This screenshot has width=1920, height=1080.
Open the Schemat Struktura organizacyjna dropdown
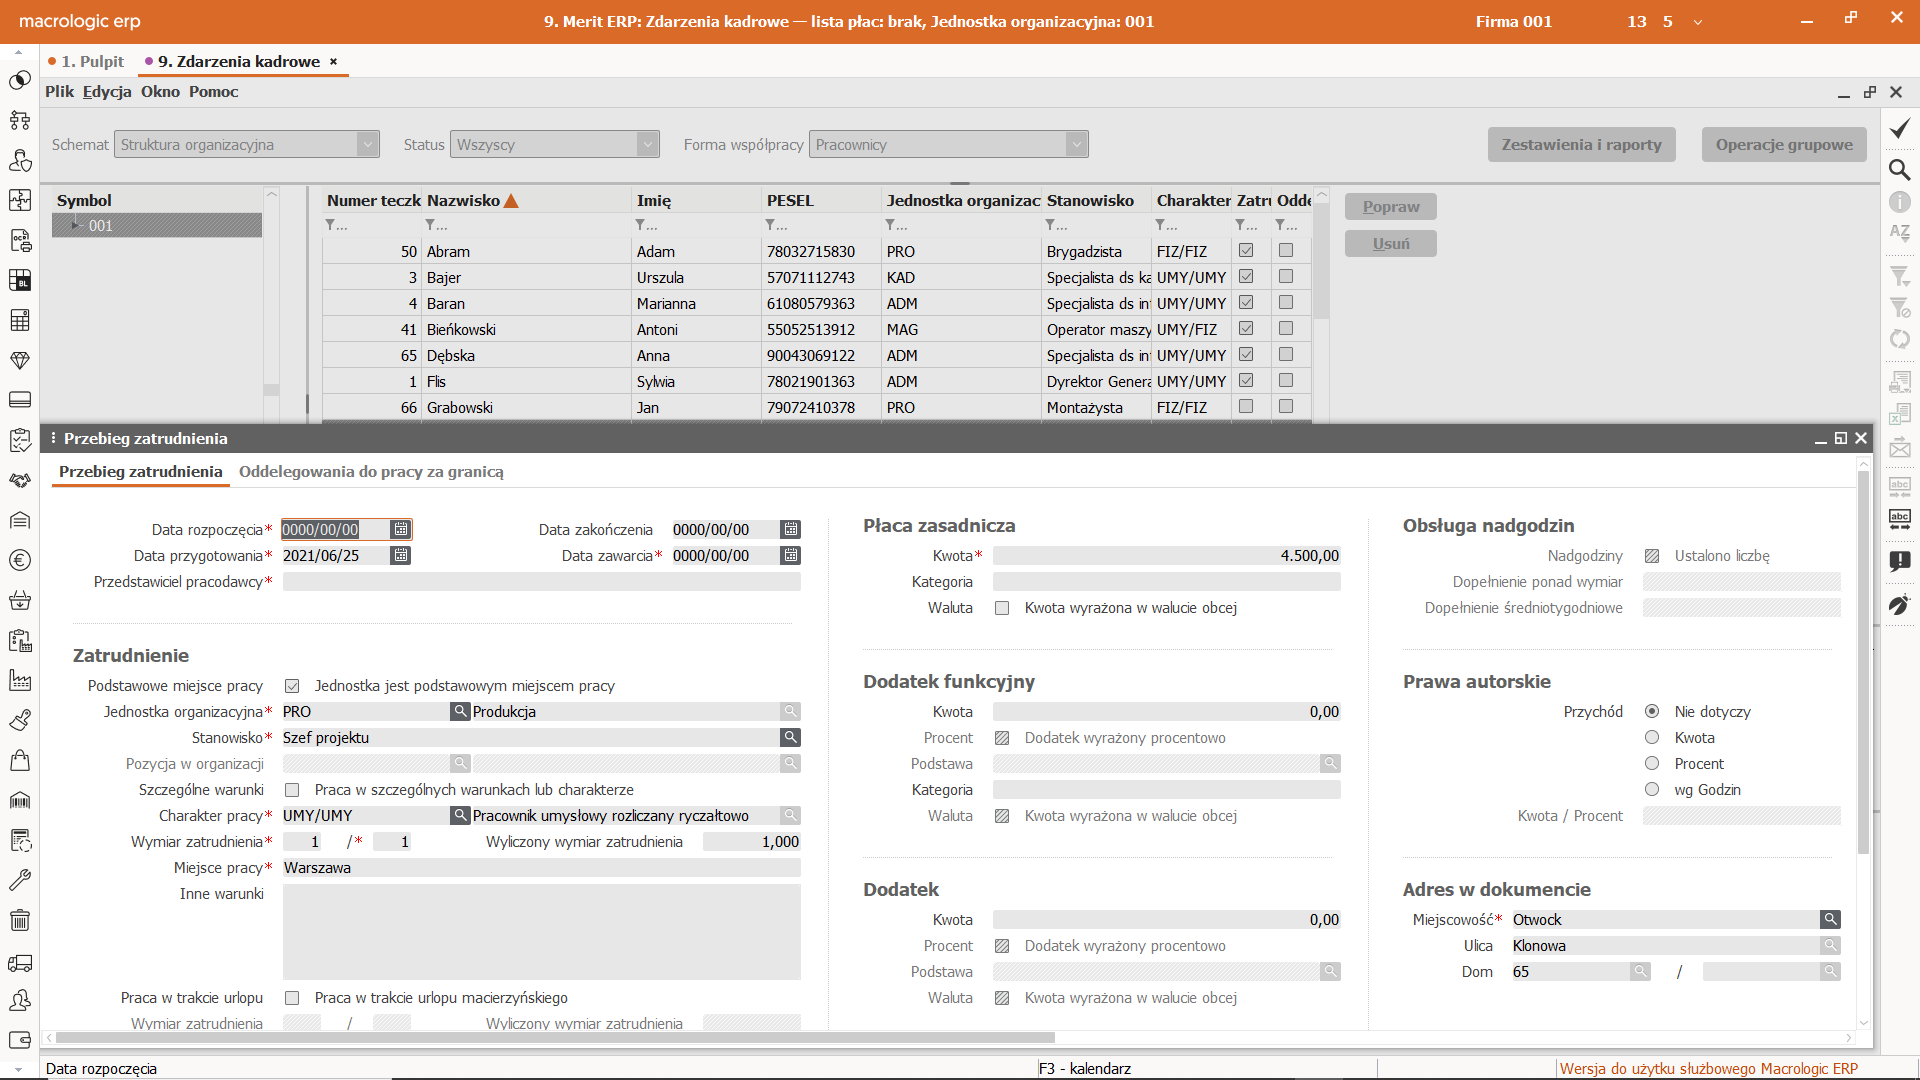[367, 144]
